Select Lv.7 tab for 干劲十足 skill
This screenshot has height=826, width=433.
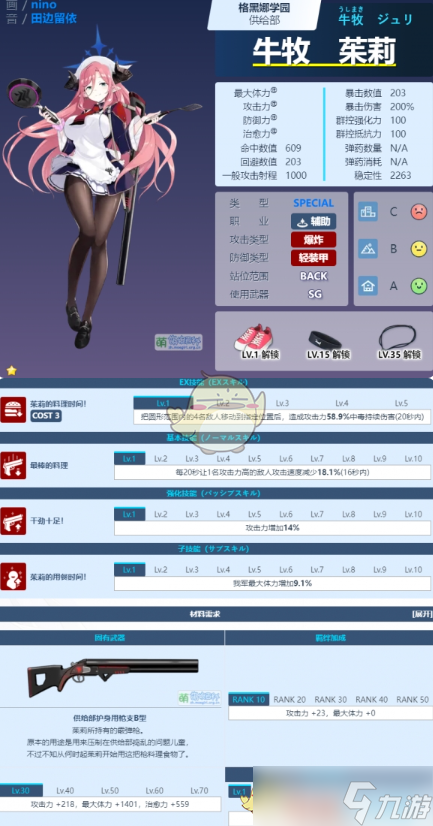tap(317, 514)
